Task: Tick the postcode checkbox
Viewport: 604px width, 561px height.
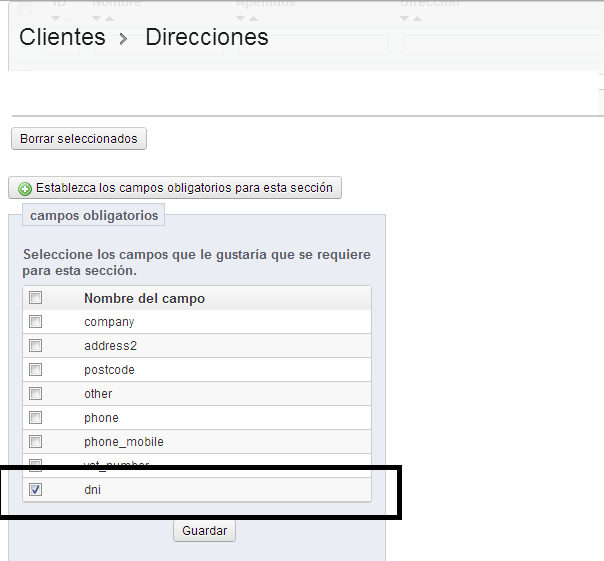Action: pyautogui.click(x=36, y=370)
